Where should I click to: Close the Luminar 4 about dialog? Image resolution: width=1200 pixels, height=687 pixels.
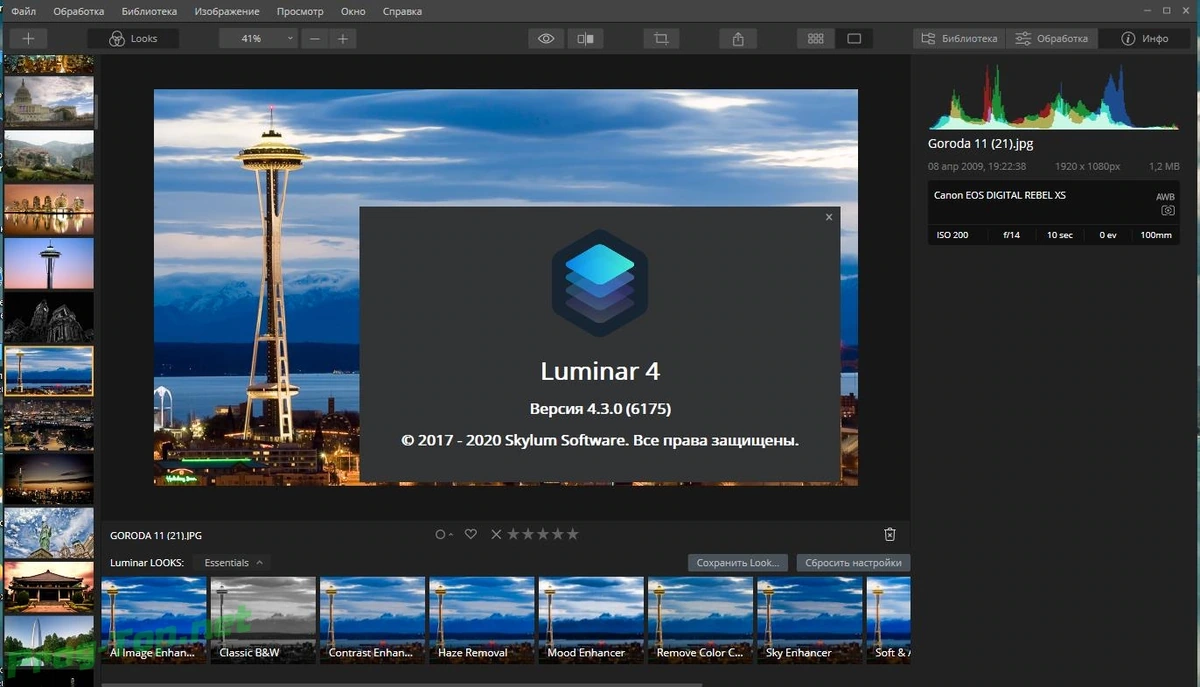coord(829,216)
